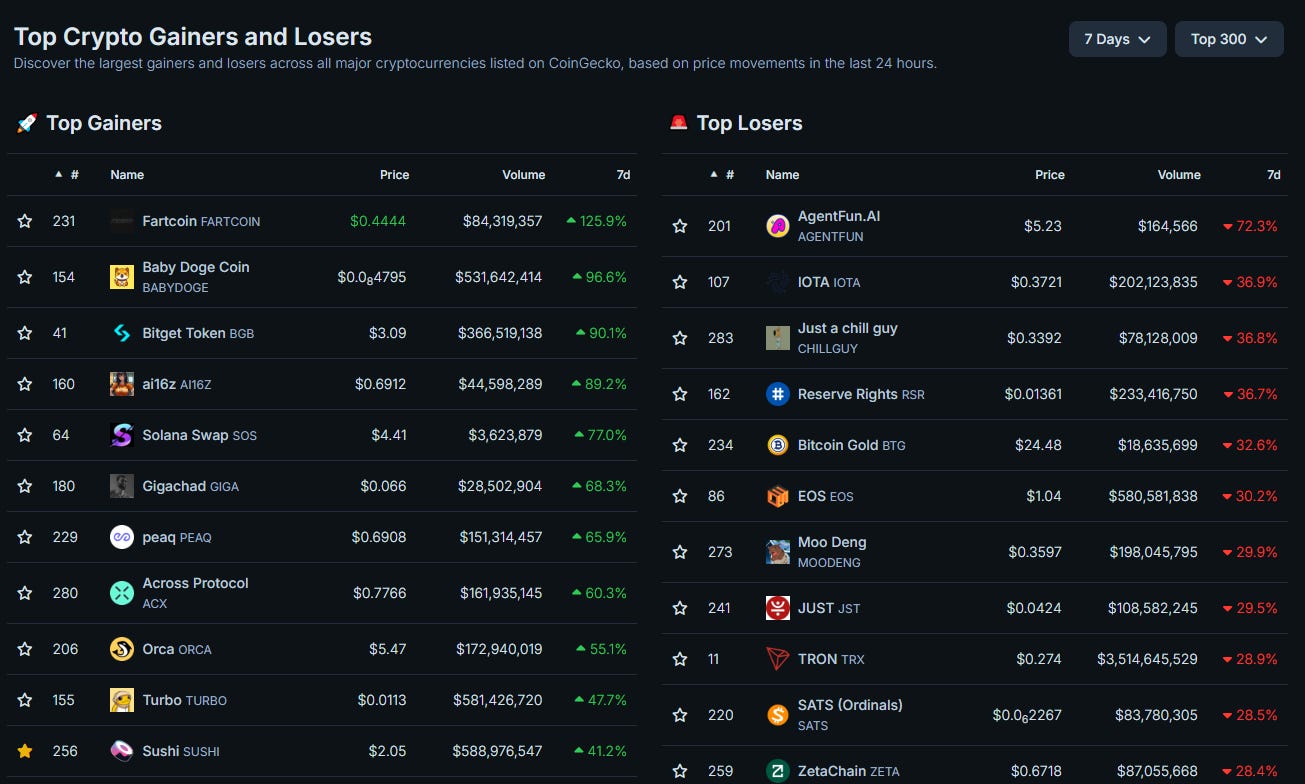Click the JUST coin logo
This screenshot has width=1305, height=784.
tap(777, 608)
